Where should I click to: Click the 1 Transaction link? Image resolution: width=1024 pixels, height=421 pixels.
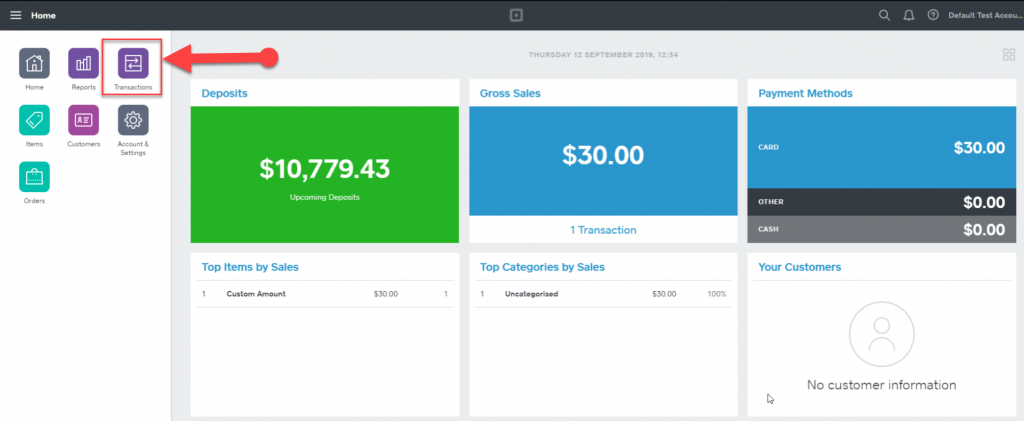603,230
